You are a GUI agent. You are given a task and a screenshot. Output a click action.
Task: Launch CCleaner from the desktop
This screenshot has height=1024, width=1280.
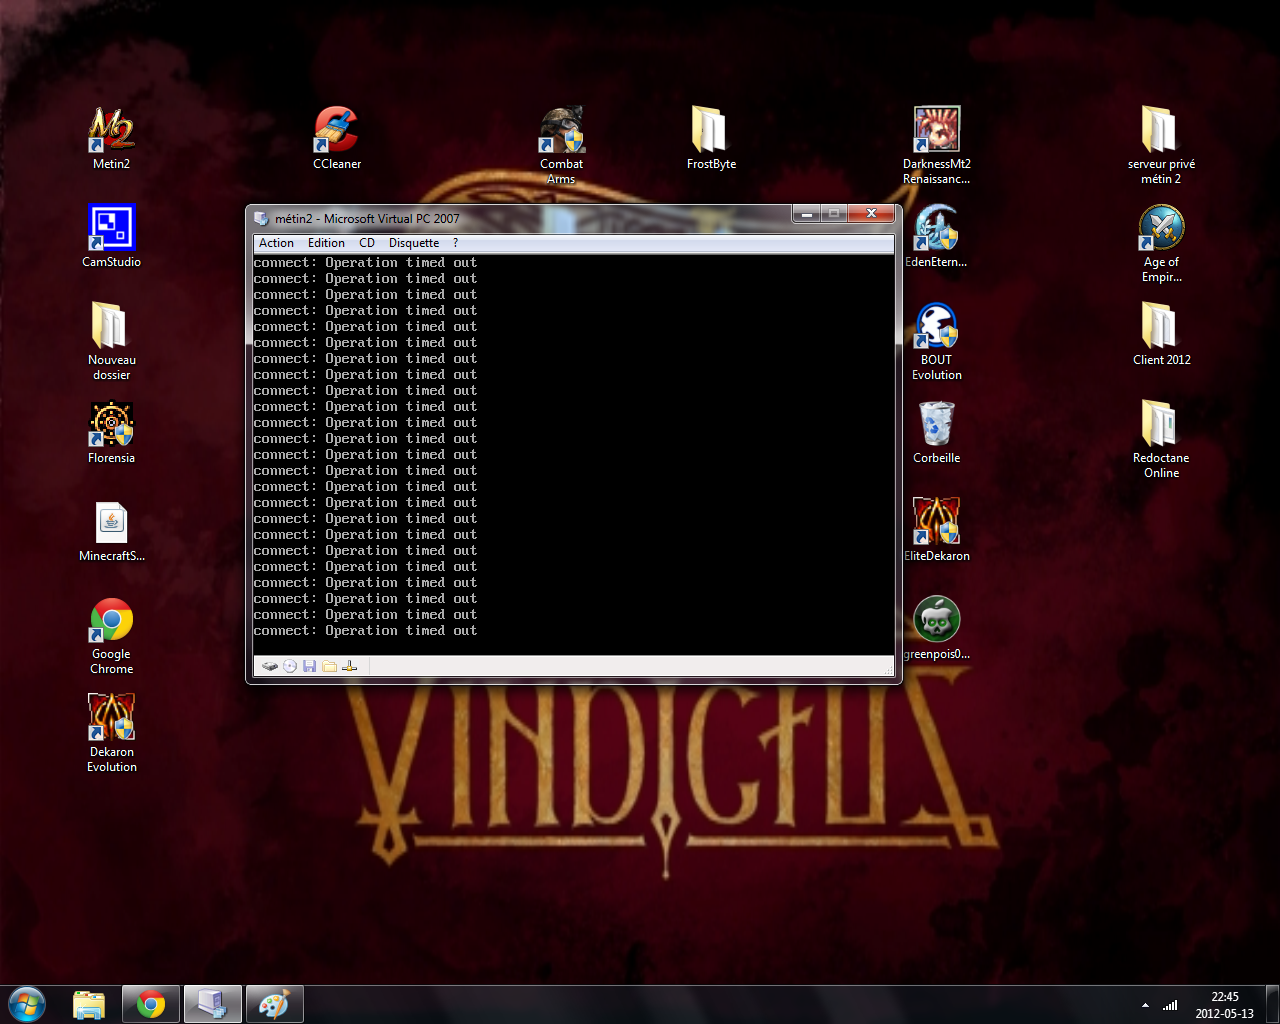[x=337, y=138]
